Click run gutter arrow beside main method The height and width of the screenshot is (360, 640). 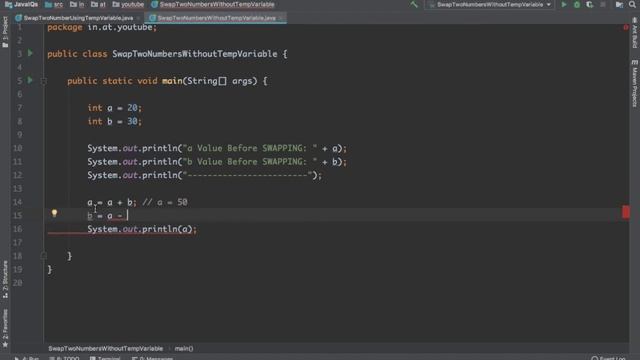click(30, 80)
